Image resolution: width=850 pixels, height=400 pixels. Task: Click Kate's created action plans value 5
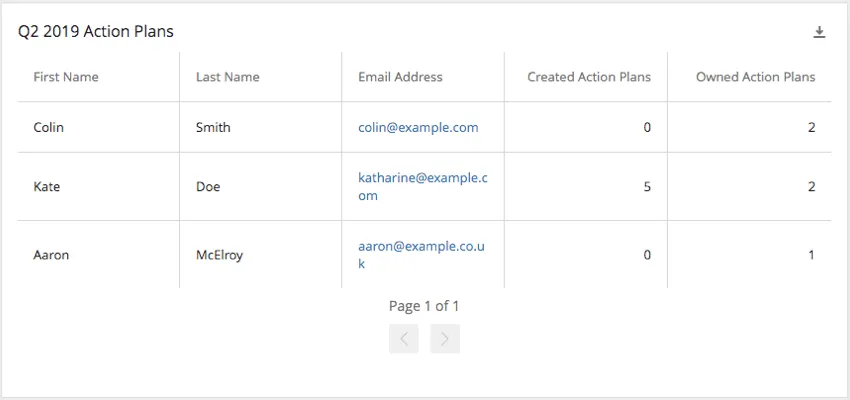(647, 187)
